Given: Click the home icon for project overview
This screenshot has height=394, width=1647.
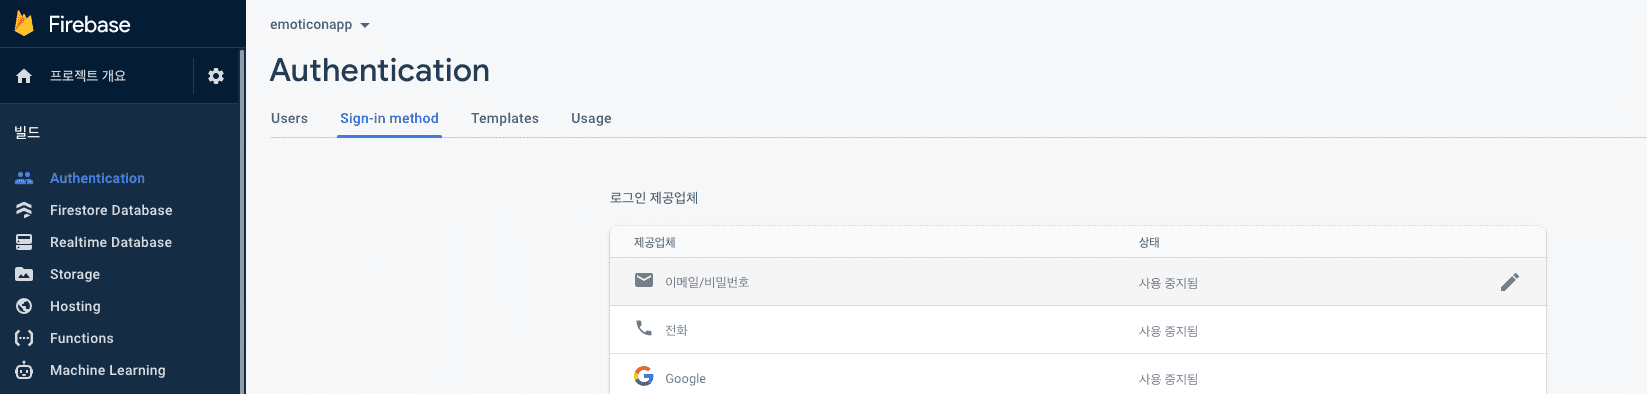Looking at the screenshot, I should pos(24,76).
